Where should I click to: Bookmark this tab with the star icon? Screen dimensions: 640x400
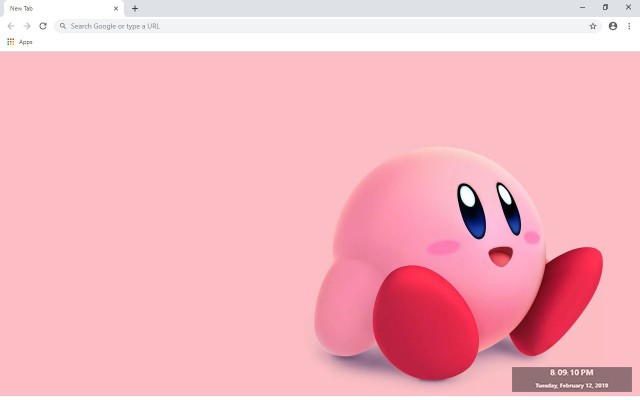(593, 26)
